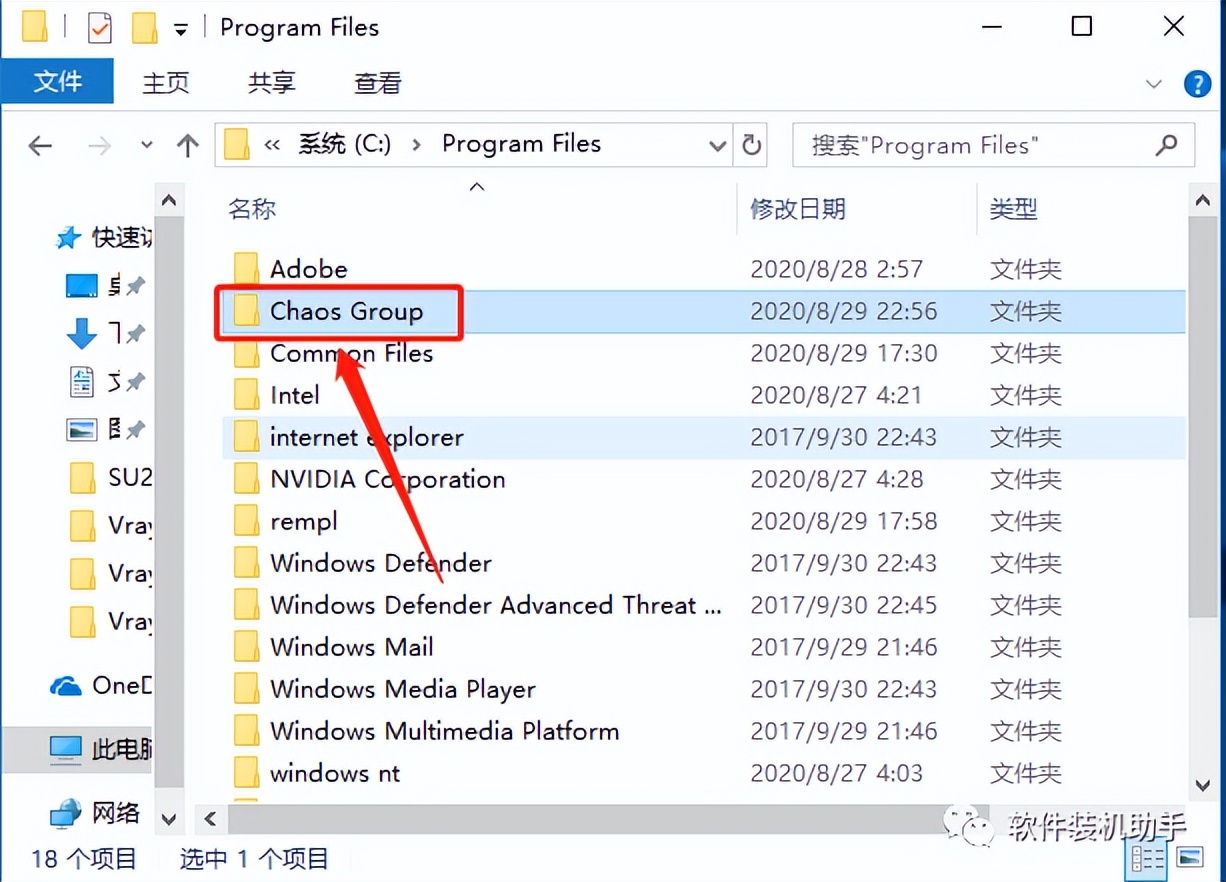Click the Forward navigation arrow
This screenshot has height=882, width=1226.
coord(99,146)
